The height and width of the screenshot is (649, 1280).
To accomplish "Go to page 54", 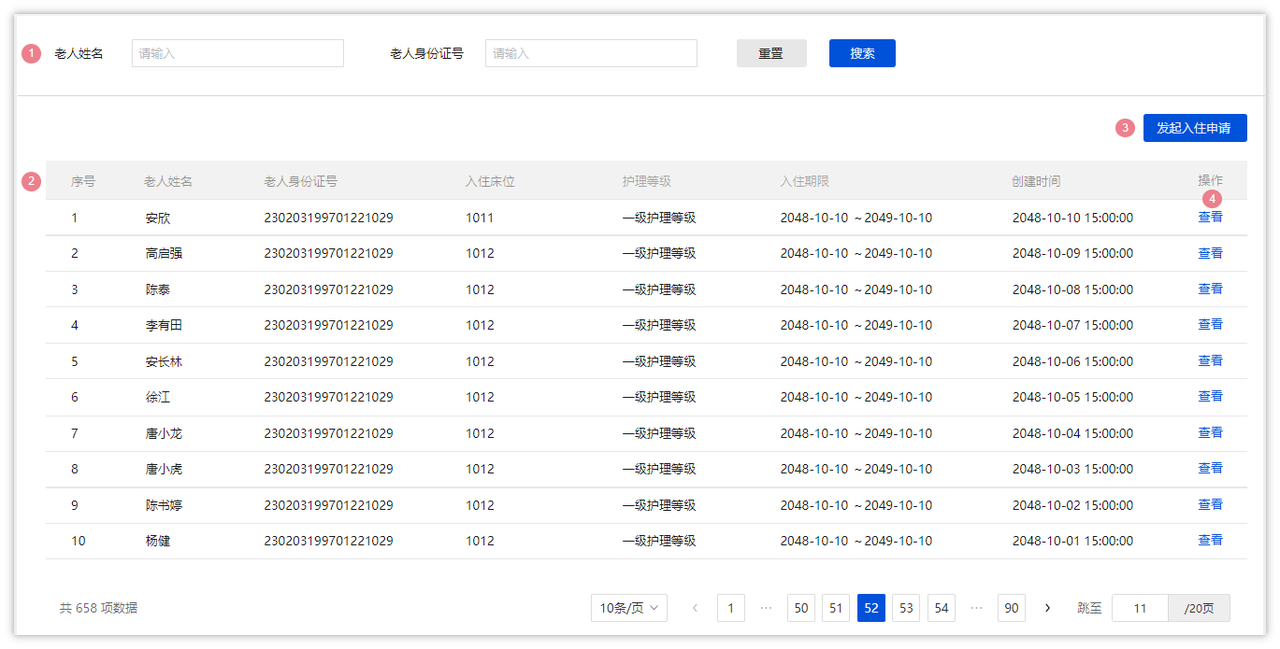I will pos(941,608).
